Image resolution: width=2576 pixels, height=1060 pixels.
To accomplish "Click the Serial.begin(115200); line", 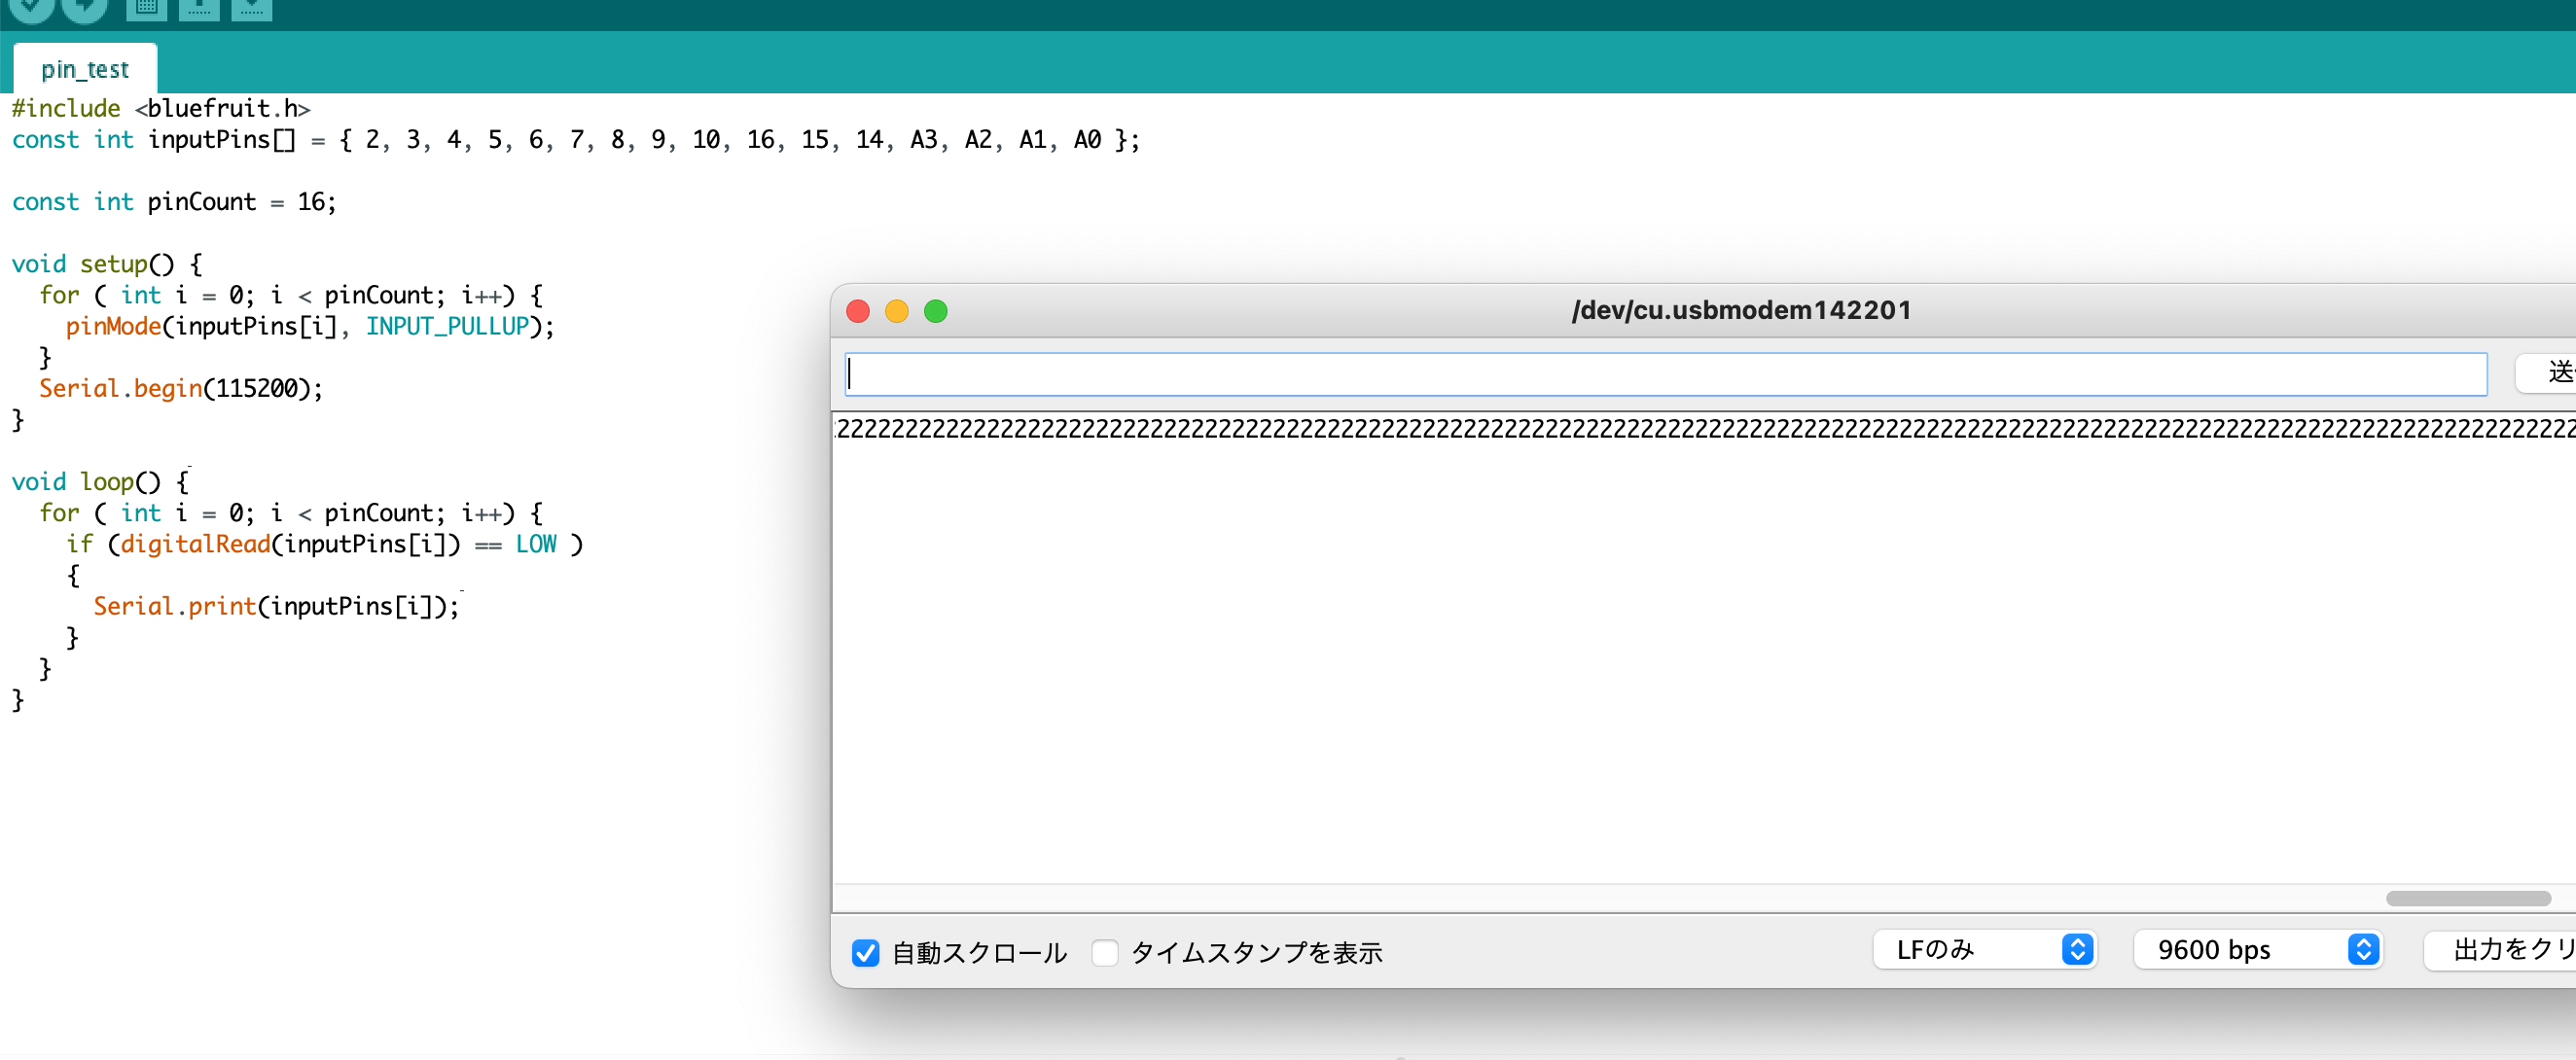I will click(181, 388).
